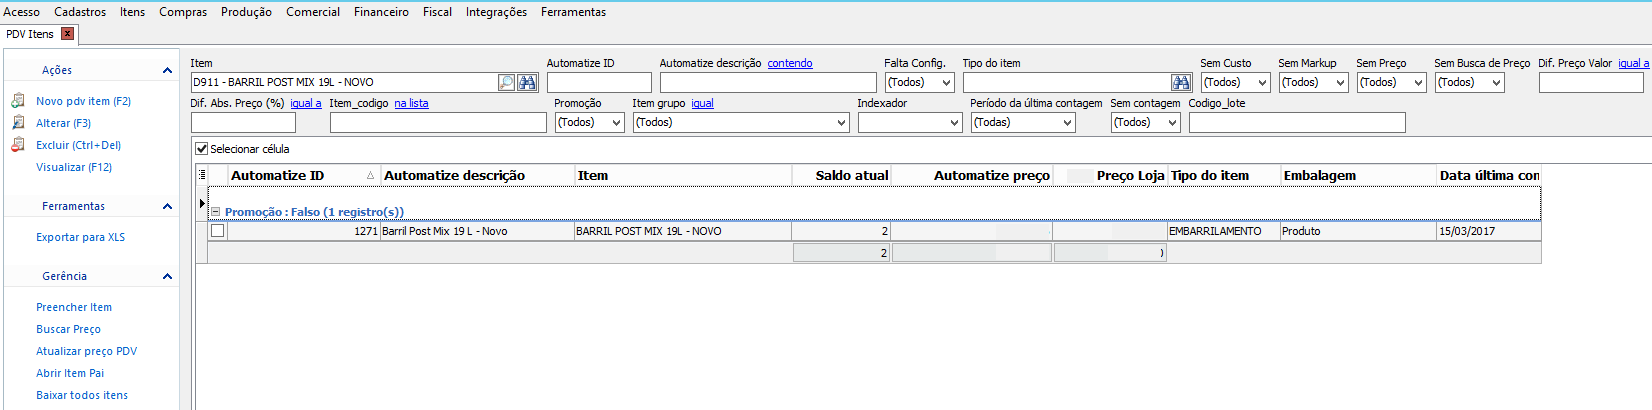Open the Sem Preço dropdown
1652x410 pixels.
1418,83
